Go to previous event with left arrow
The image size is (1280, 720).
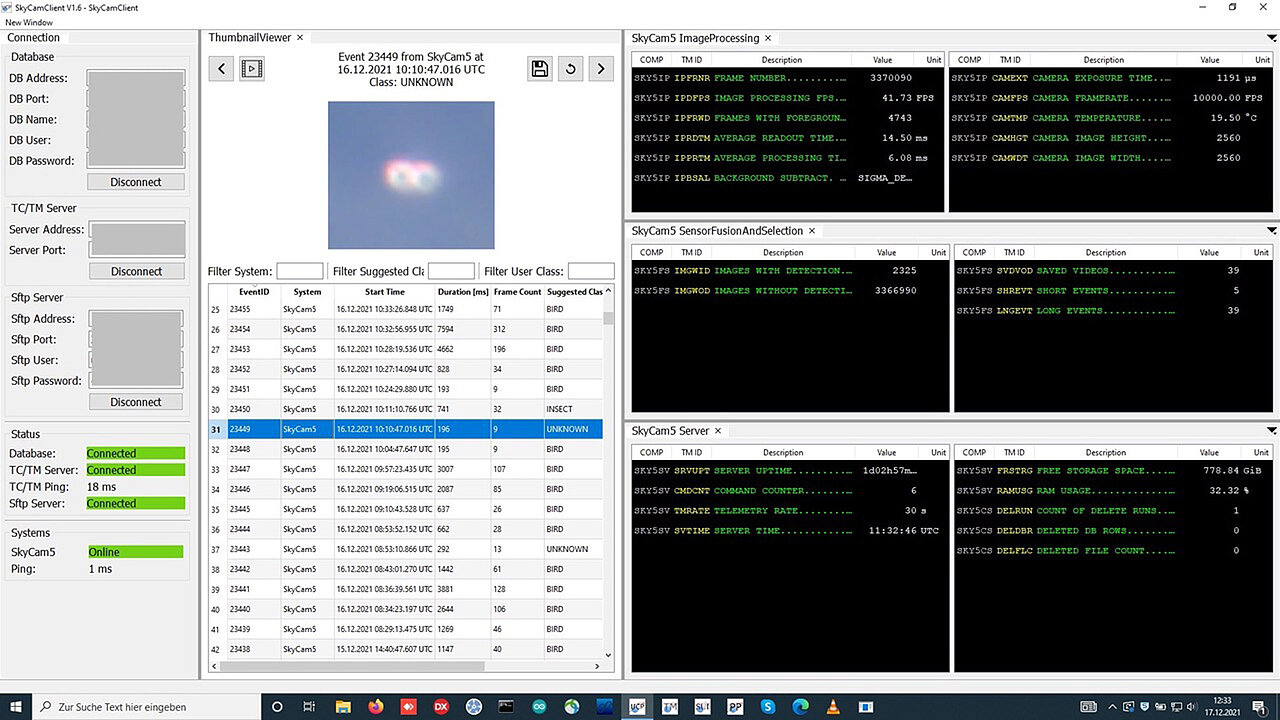pos(222,68)
